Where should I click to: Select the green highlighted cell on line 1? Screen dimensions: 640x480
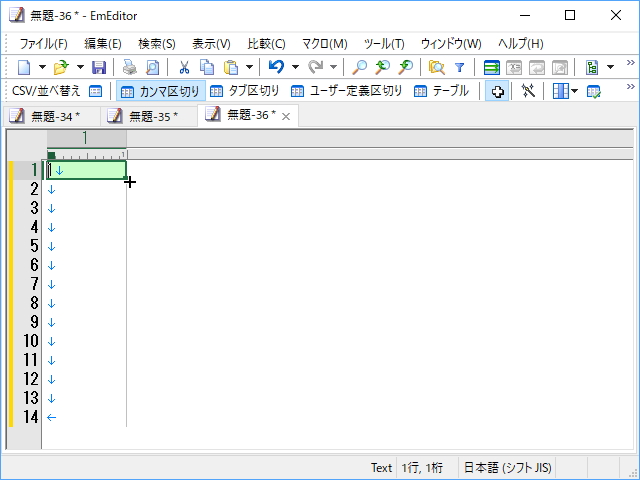[87, 170]
